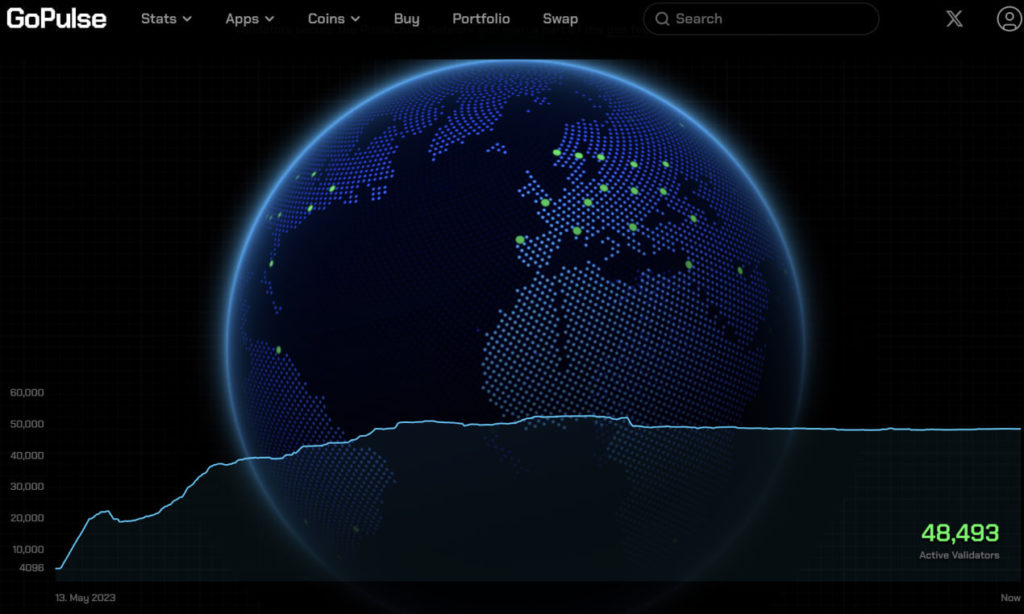Screen dimensions: 1024x614
Task: Open the user profile account icon
Action: 1008,19
